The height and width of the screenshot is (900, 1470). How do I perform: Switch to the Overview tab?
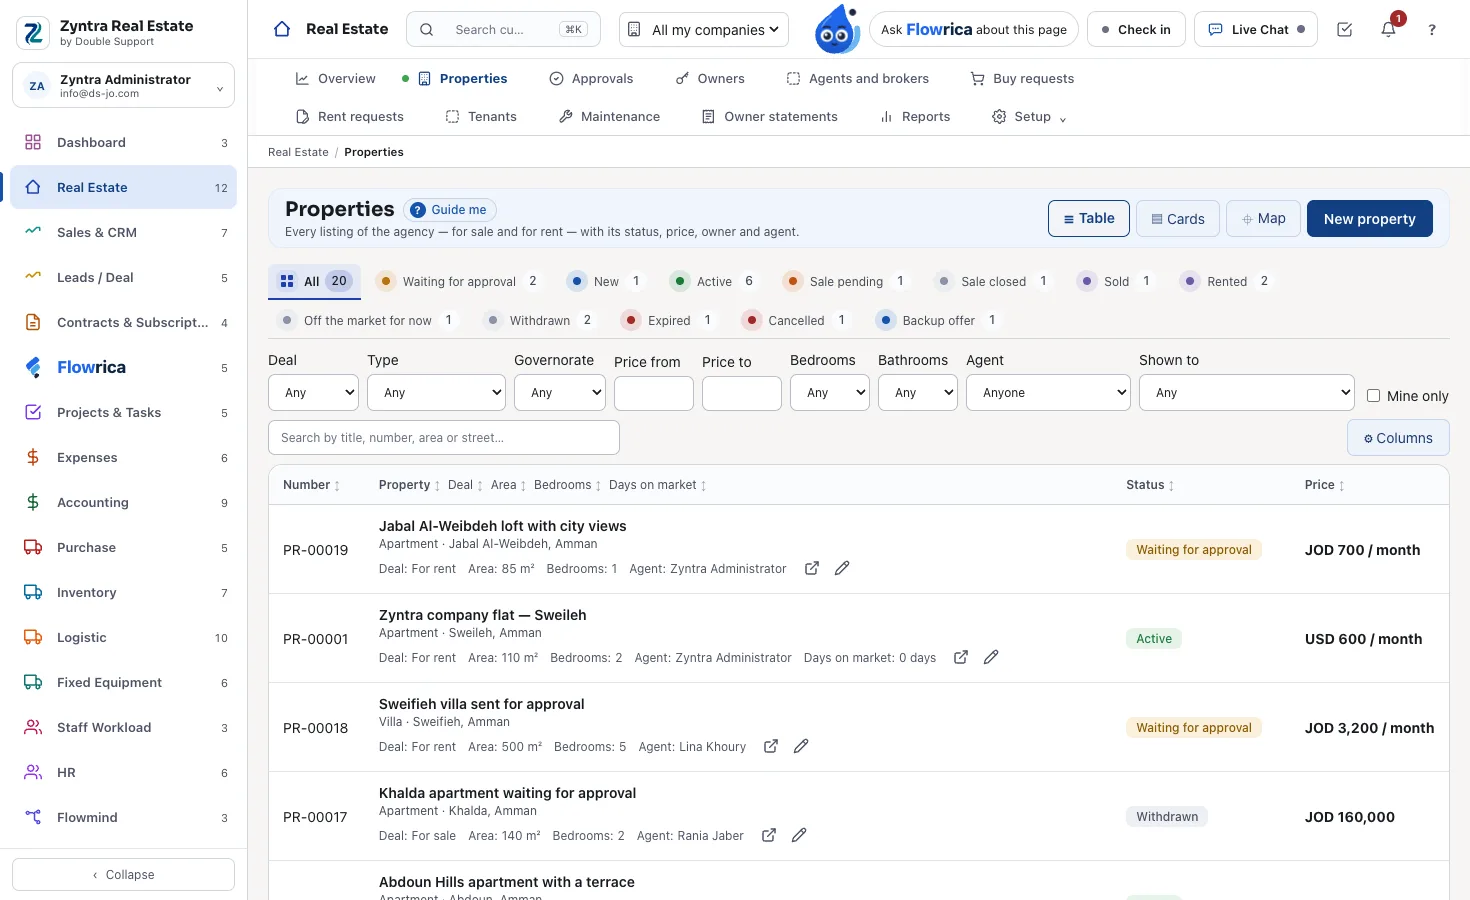tap(336, 78)
